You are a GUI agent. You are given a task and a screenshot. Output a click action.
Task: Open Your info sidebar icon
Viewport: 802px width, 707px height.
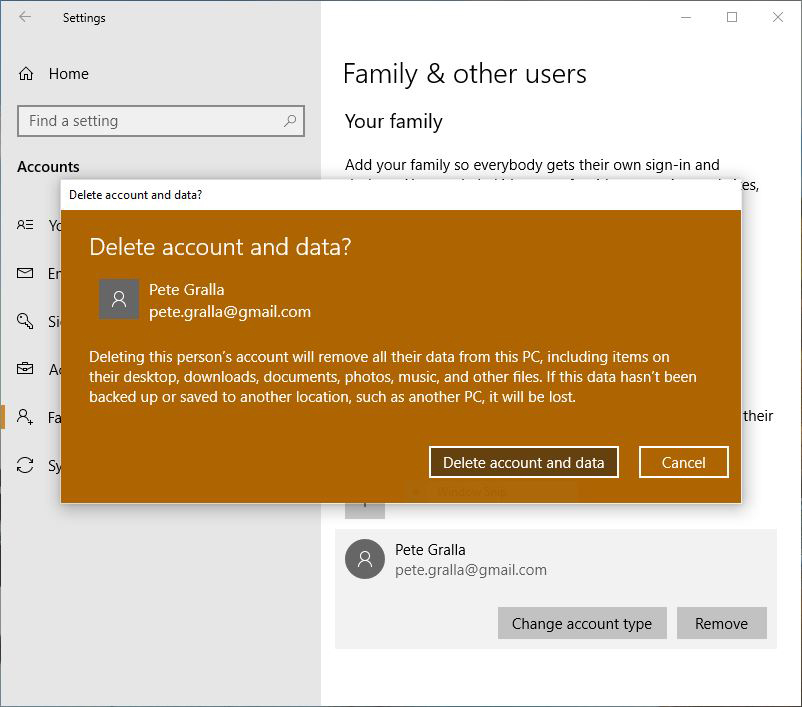[x=25, y=225]
